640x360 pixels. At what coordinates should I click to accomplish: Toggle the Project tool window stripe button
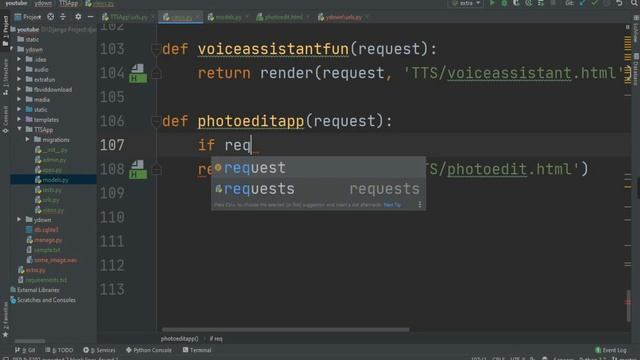point(5,31)
